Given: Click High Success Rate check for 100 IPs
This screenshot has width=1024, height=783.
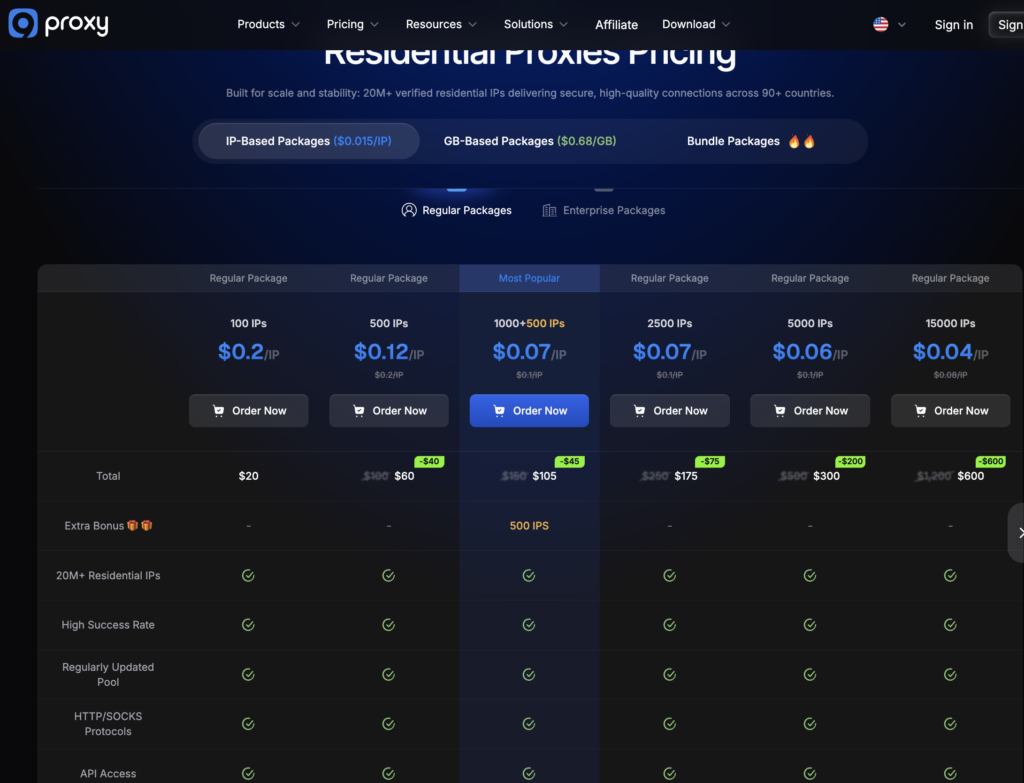Looking at the screenshot, I should point(248,625).
